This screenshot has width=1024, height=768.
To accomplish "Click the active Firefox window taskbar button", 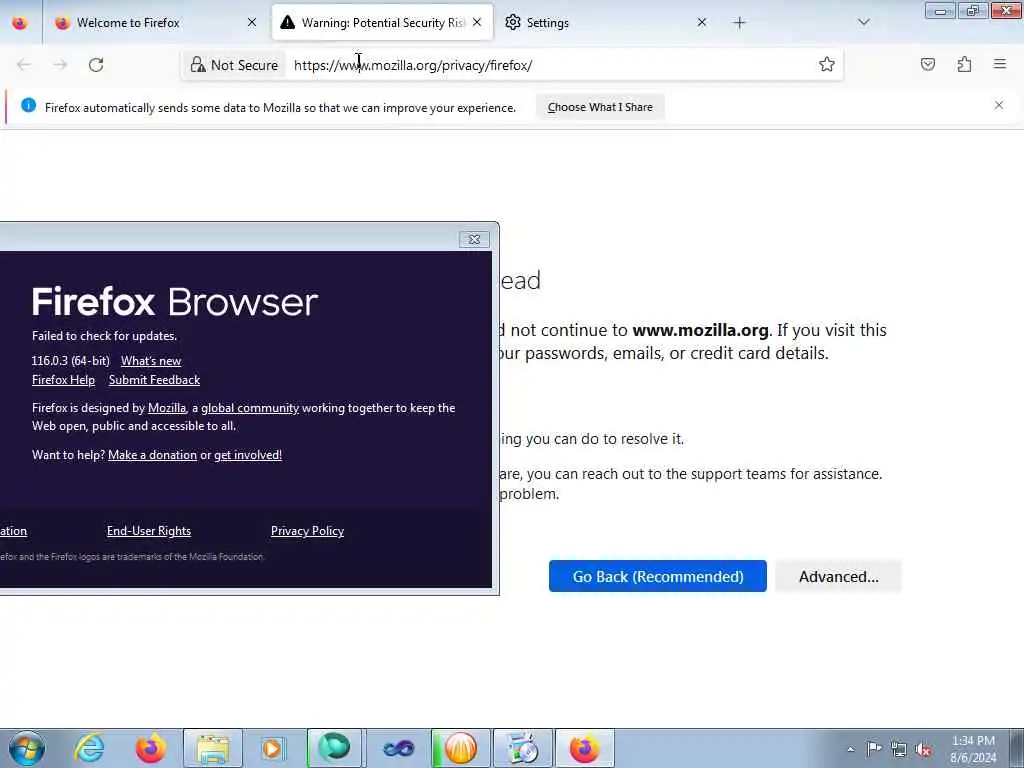I will tap(584, 748).
